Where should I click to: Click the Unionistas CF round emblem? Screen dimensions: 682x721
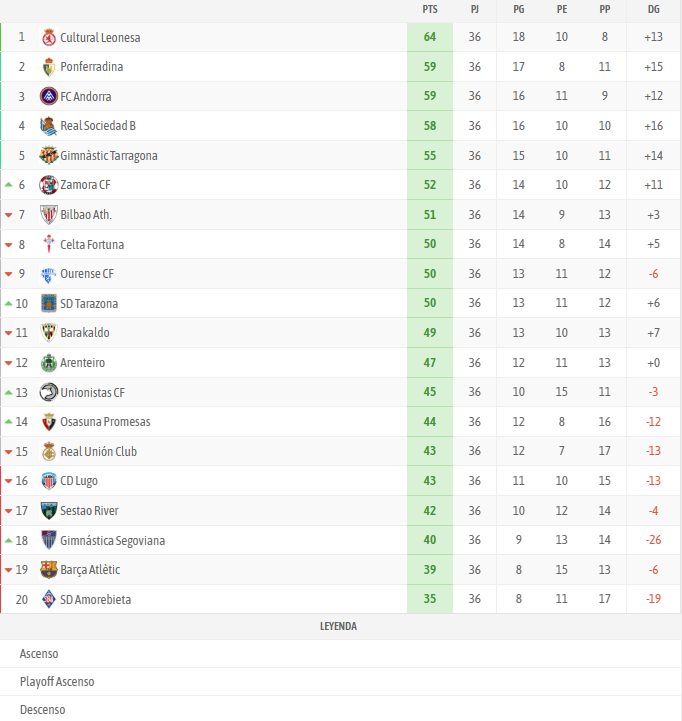pos(49,392)
